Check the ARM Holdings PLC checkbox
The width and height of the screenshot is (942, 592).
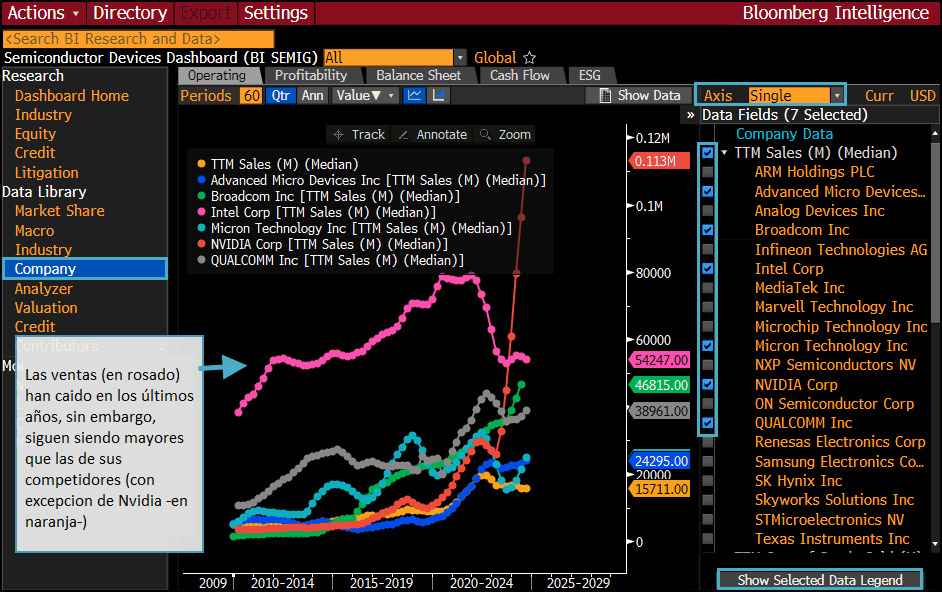[x=708, y=172]
